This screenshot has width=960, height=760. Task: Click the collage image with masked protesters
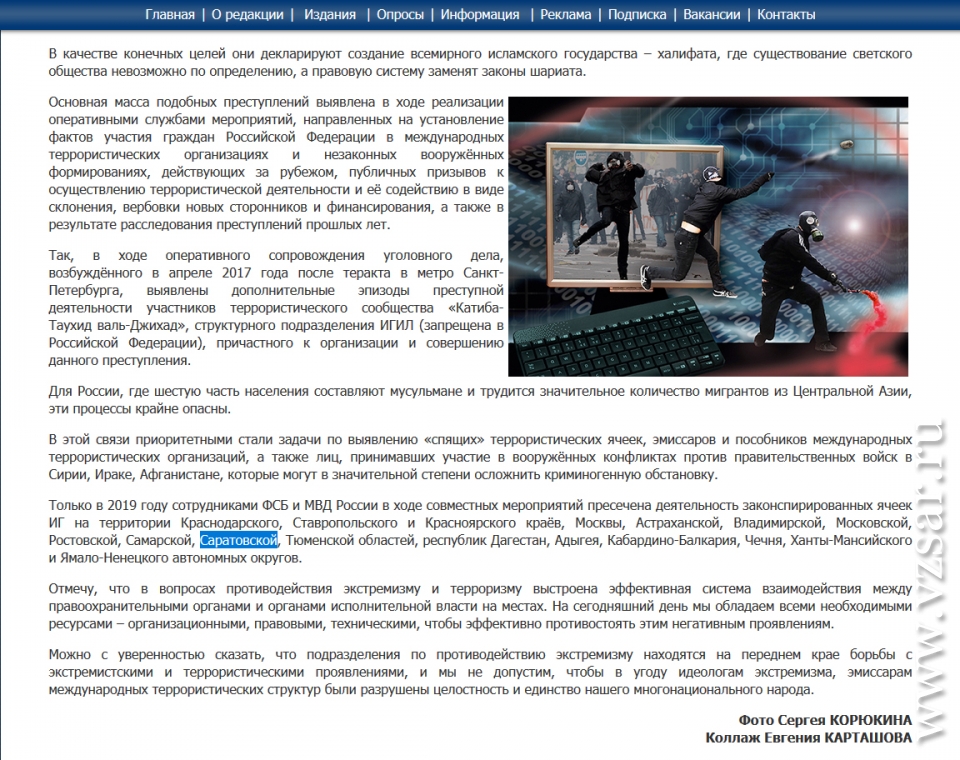[708, 236]
